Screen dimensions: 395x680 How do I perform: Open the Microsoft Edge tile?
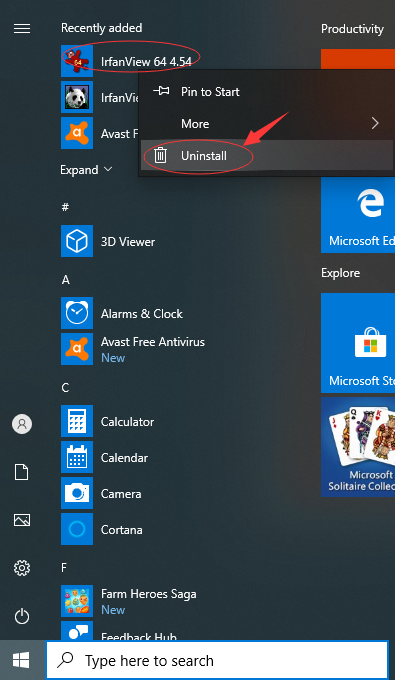[x=358, y=215]
